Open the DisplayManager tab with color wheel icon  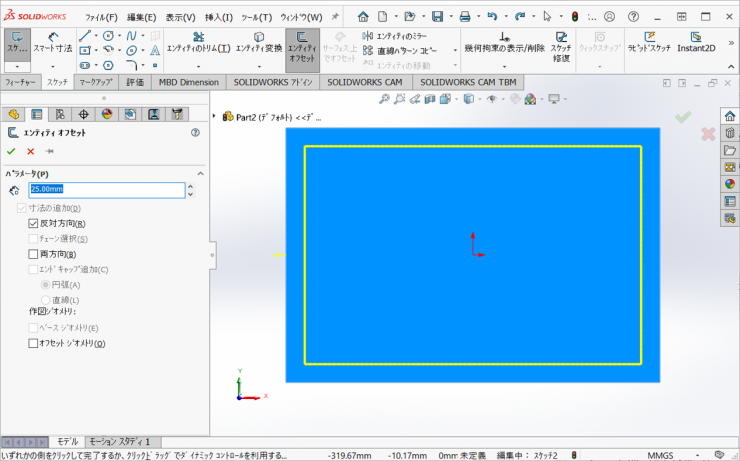[x=107, y=114]
